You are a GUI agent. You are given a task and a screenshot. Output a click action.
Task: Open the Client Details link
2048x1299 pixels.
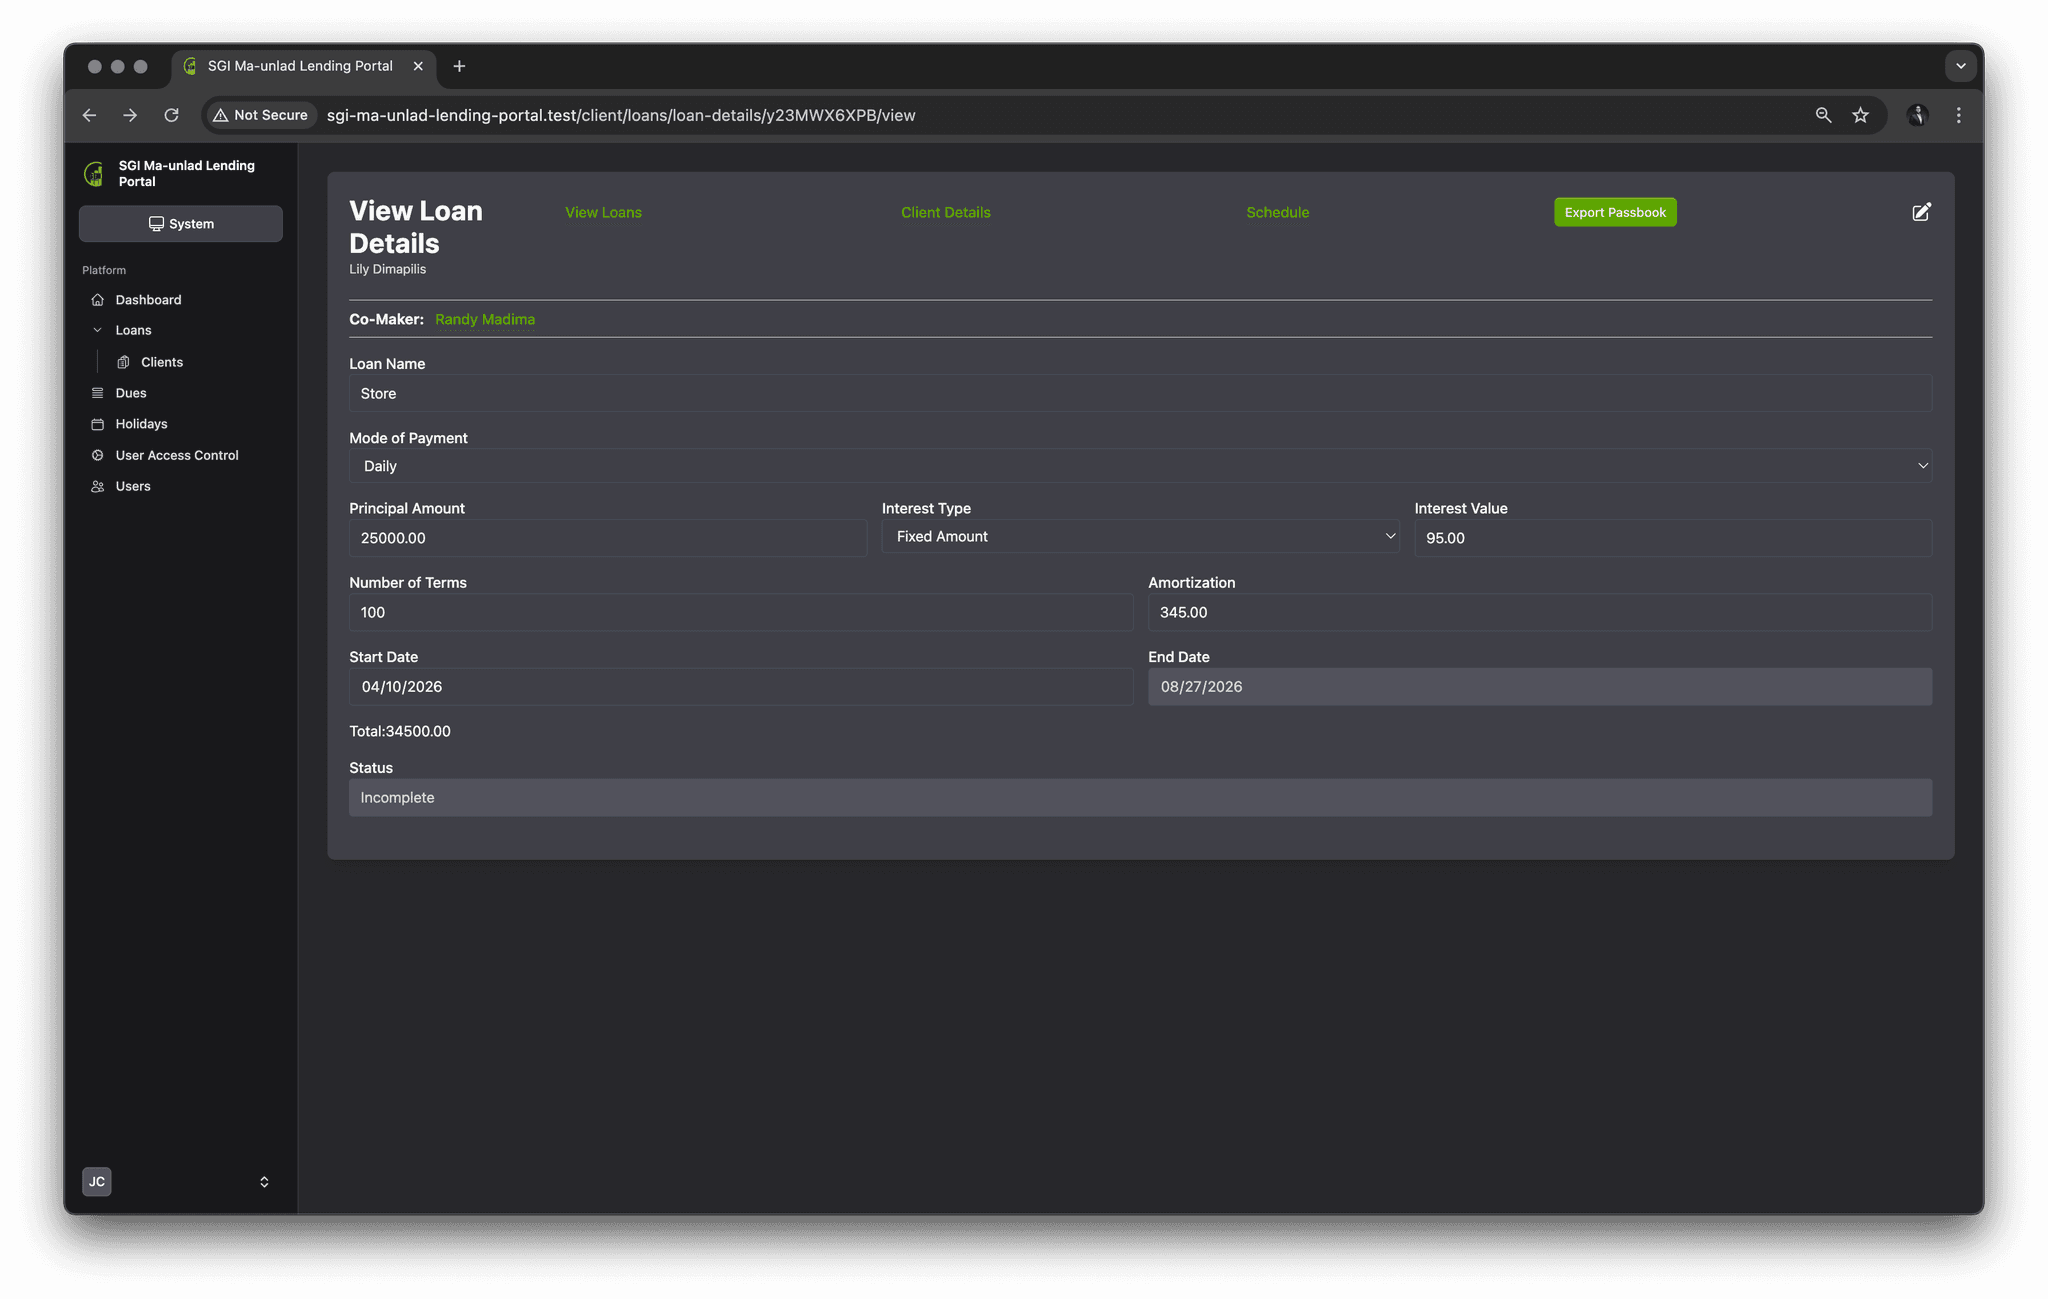(x=945, y=212)
